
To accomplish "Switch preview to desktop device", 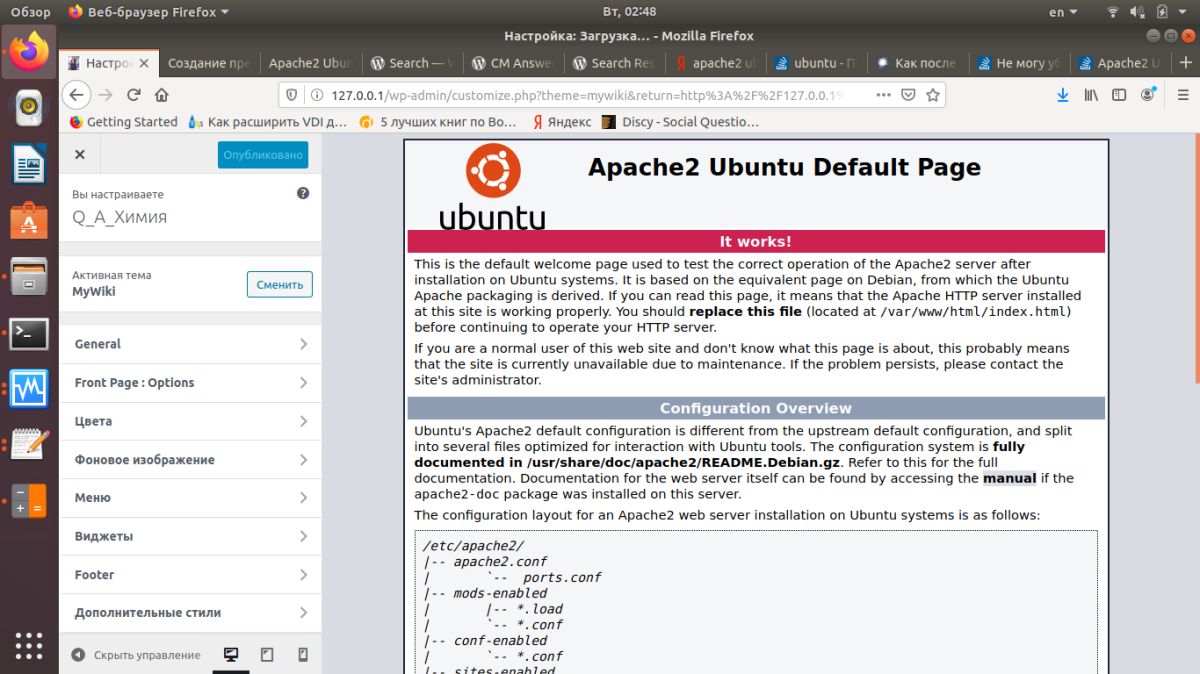I will 231,655.
